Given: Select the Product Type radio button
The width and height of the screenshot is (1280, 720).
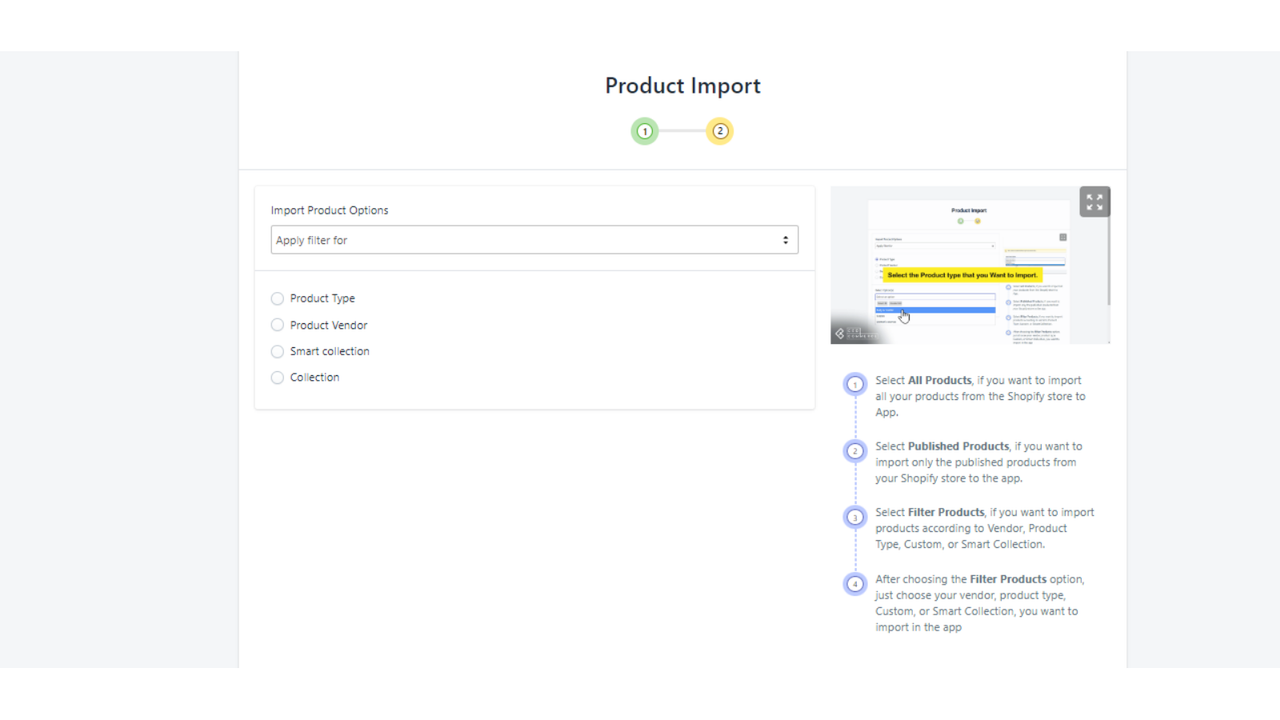Looking at the screenshot, I should pos(277,298).
